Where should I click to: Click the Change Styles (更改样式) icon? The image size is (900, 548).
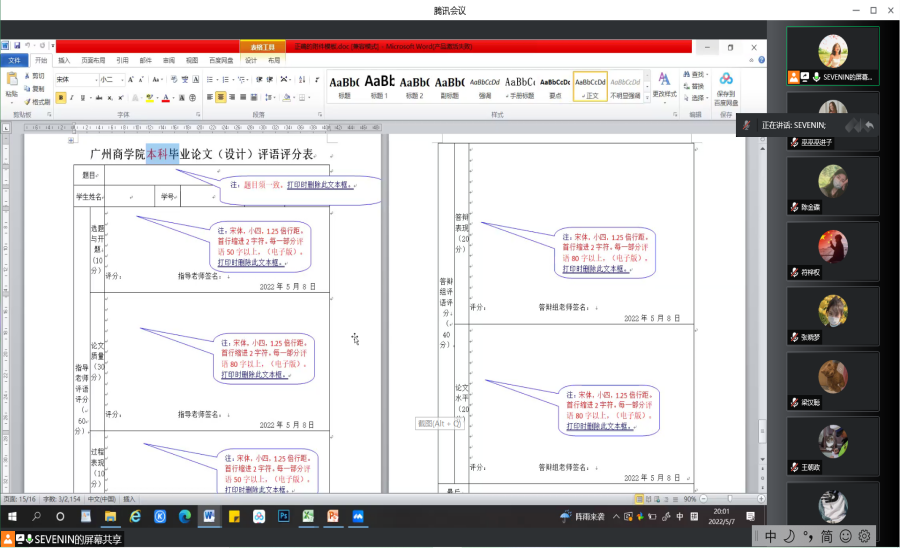point(664,81)
